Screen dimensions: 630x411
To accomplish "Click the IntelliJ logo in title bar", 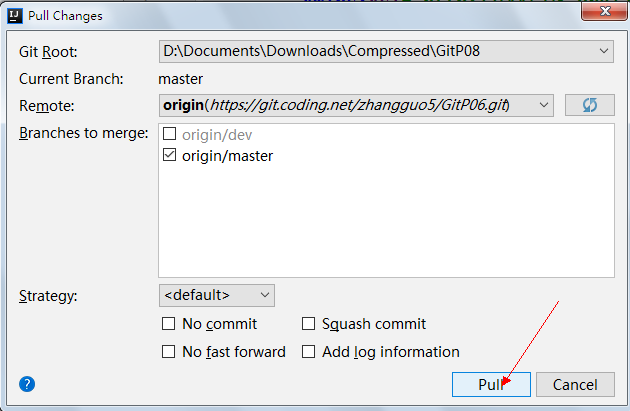I will pyautogui.click(x=15, y=16).
